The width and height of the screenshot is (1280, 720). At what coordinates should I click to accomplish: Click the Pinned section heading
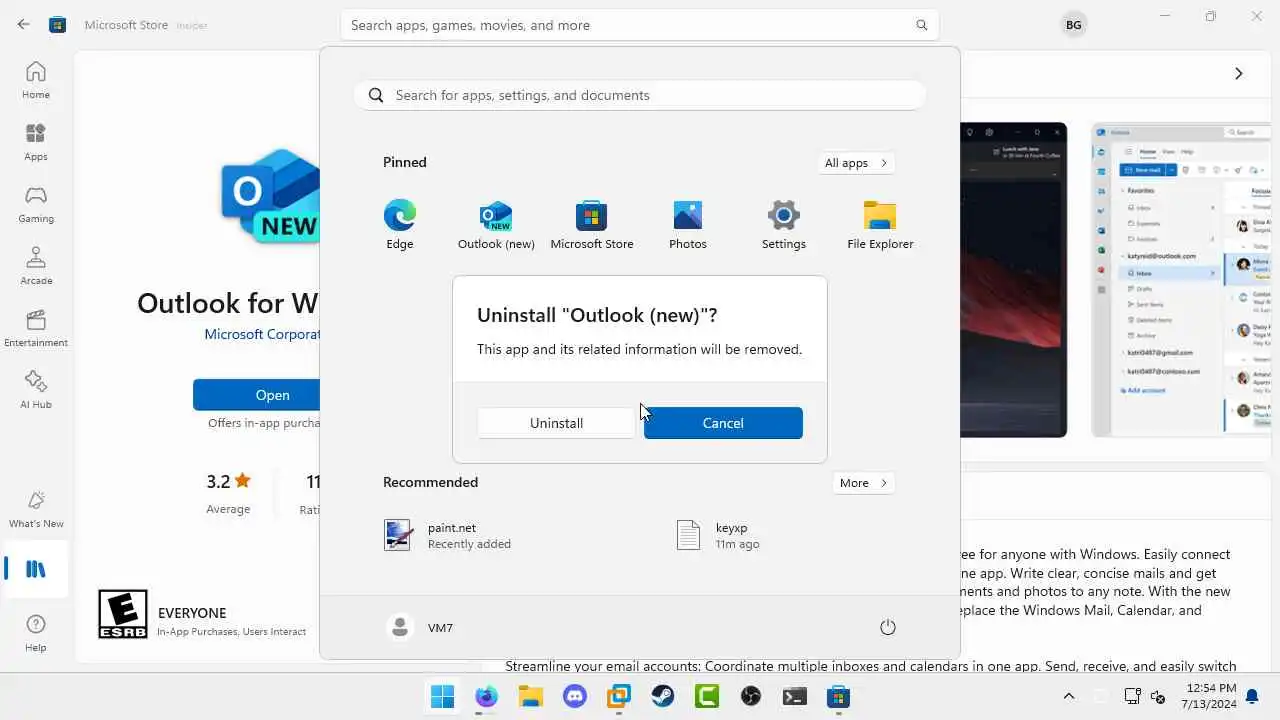click(405, 162)
